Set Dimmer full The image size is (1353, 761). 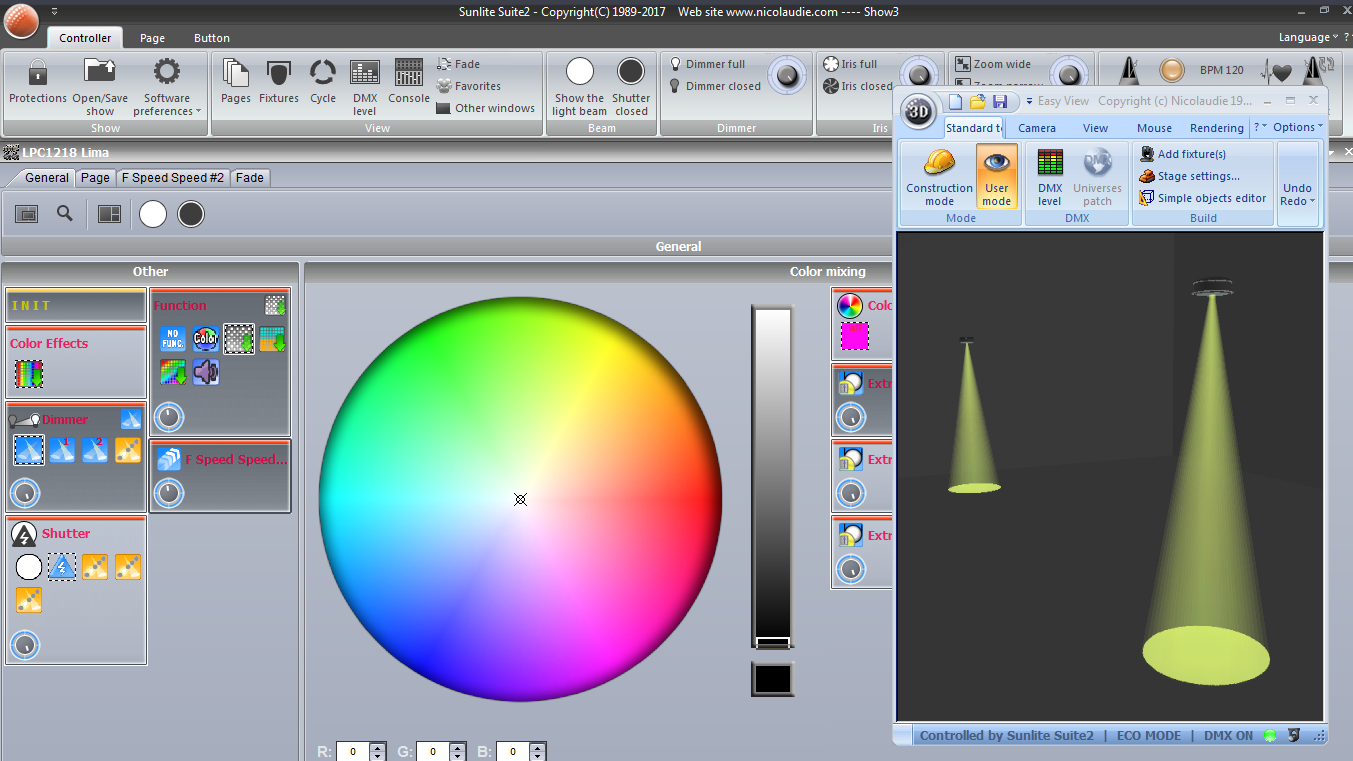point(707,64)
